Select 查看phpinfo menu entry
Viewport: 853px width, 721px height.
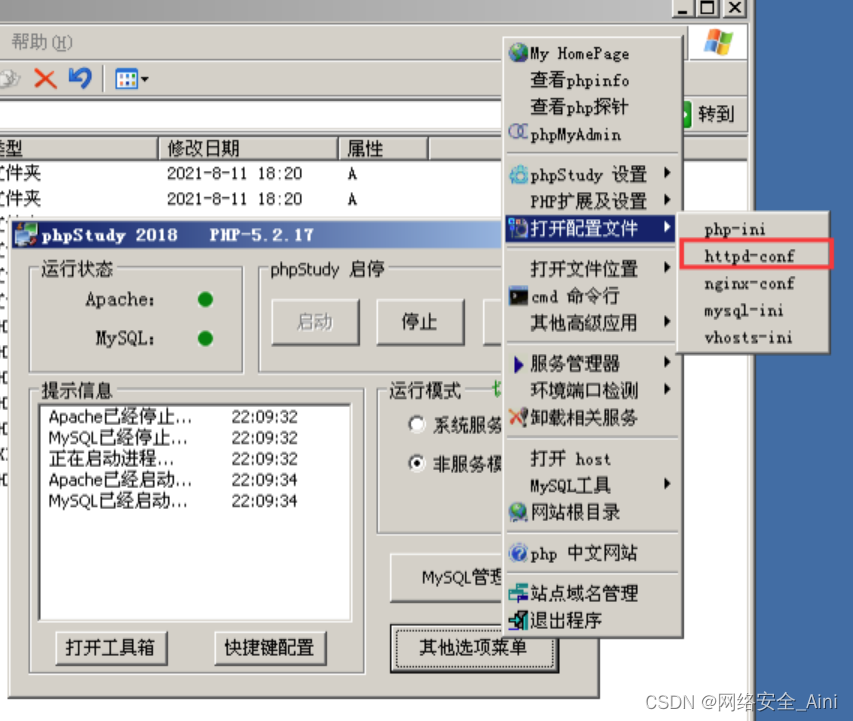pyautogui.click(x=592, y=79)
